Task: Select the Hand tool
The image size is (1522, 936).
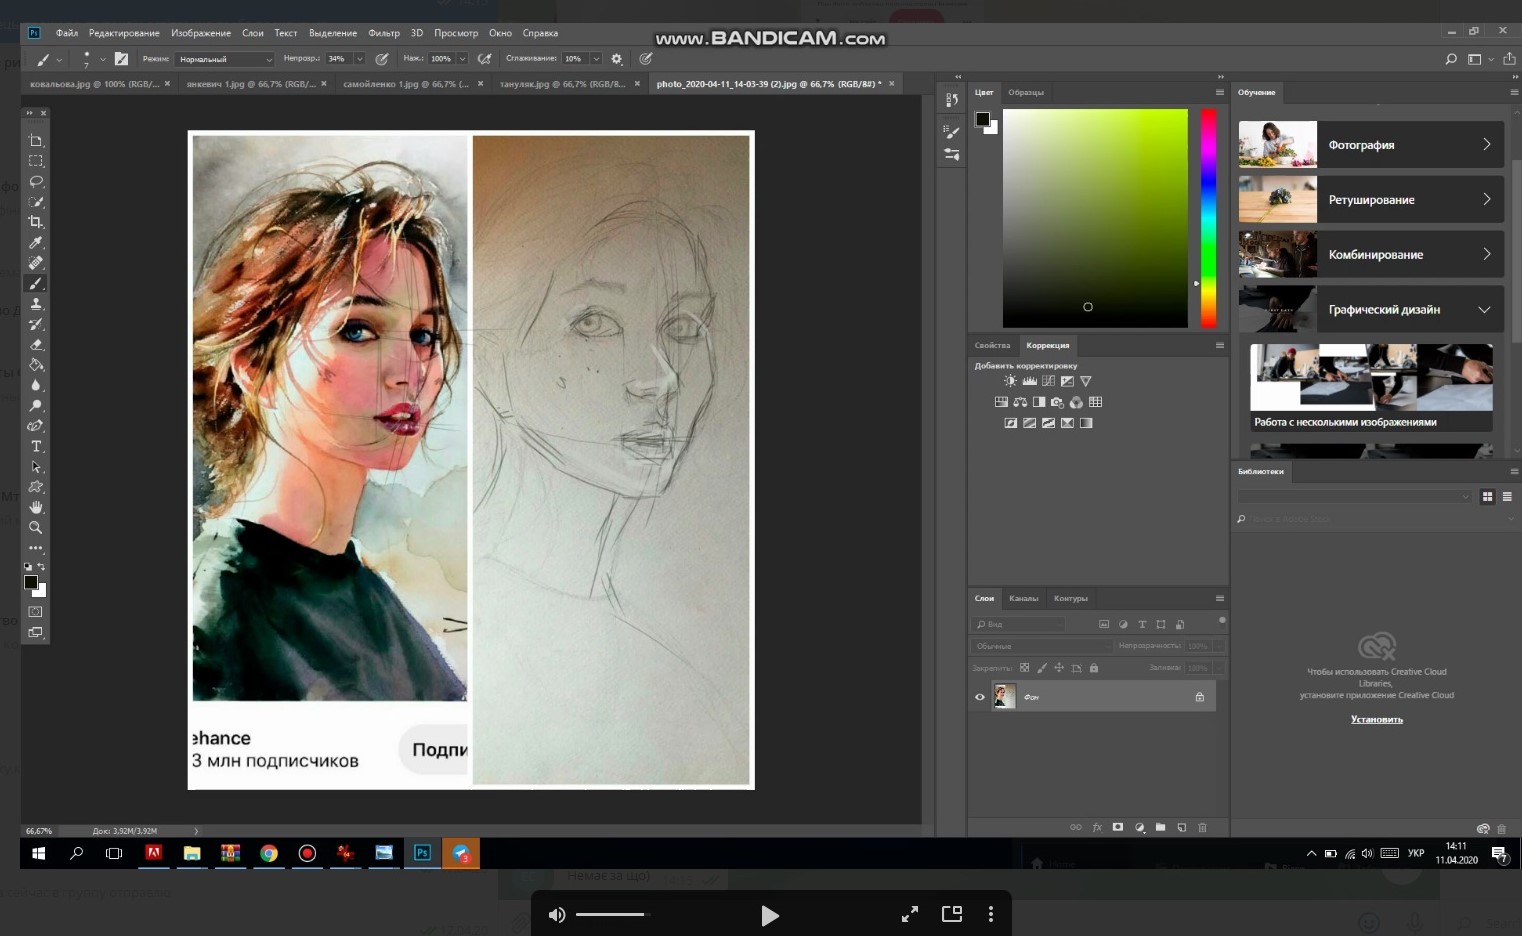Action: (x=36, y=507)
